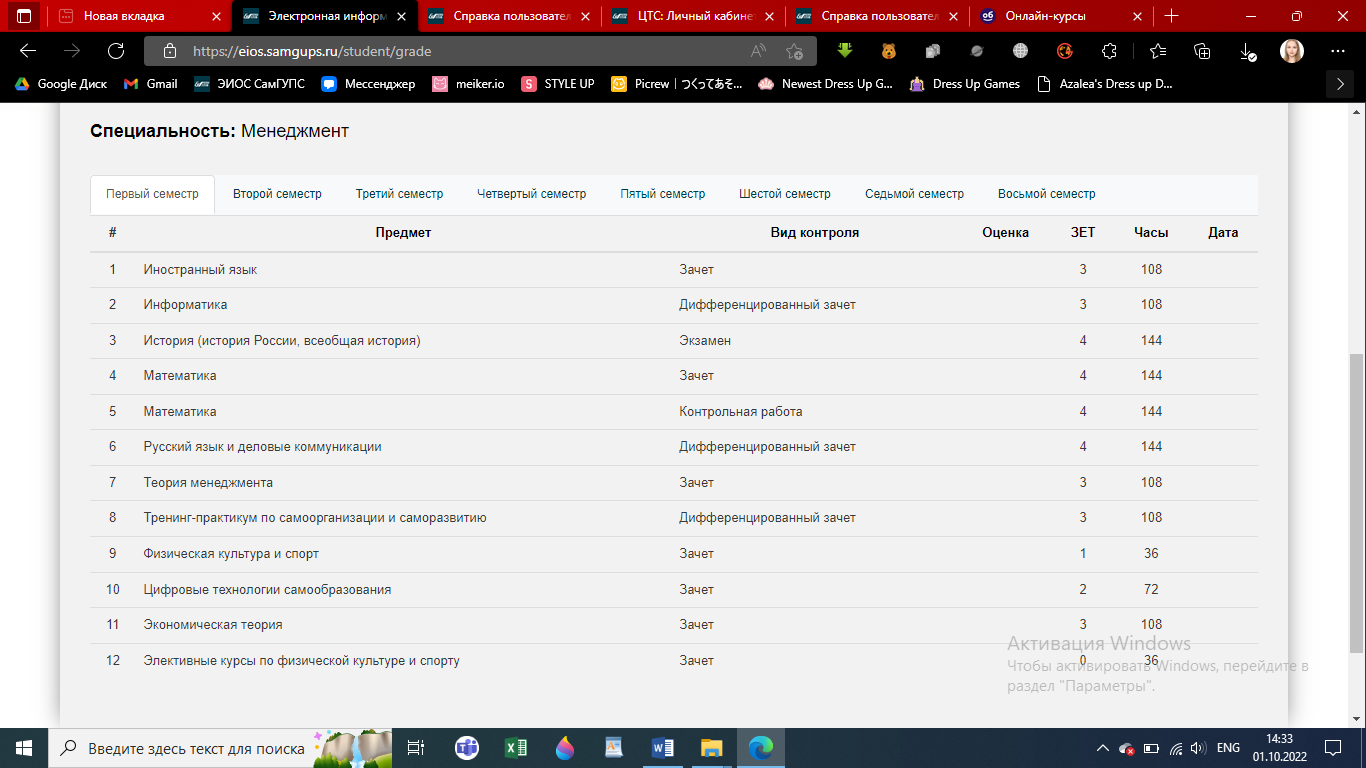Image resolution: width=1366 pixels, height=768 pixels.
Task: Open the user profile avatar
Action: [1292, 51]
